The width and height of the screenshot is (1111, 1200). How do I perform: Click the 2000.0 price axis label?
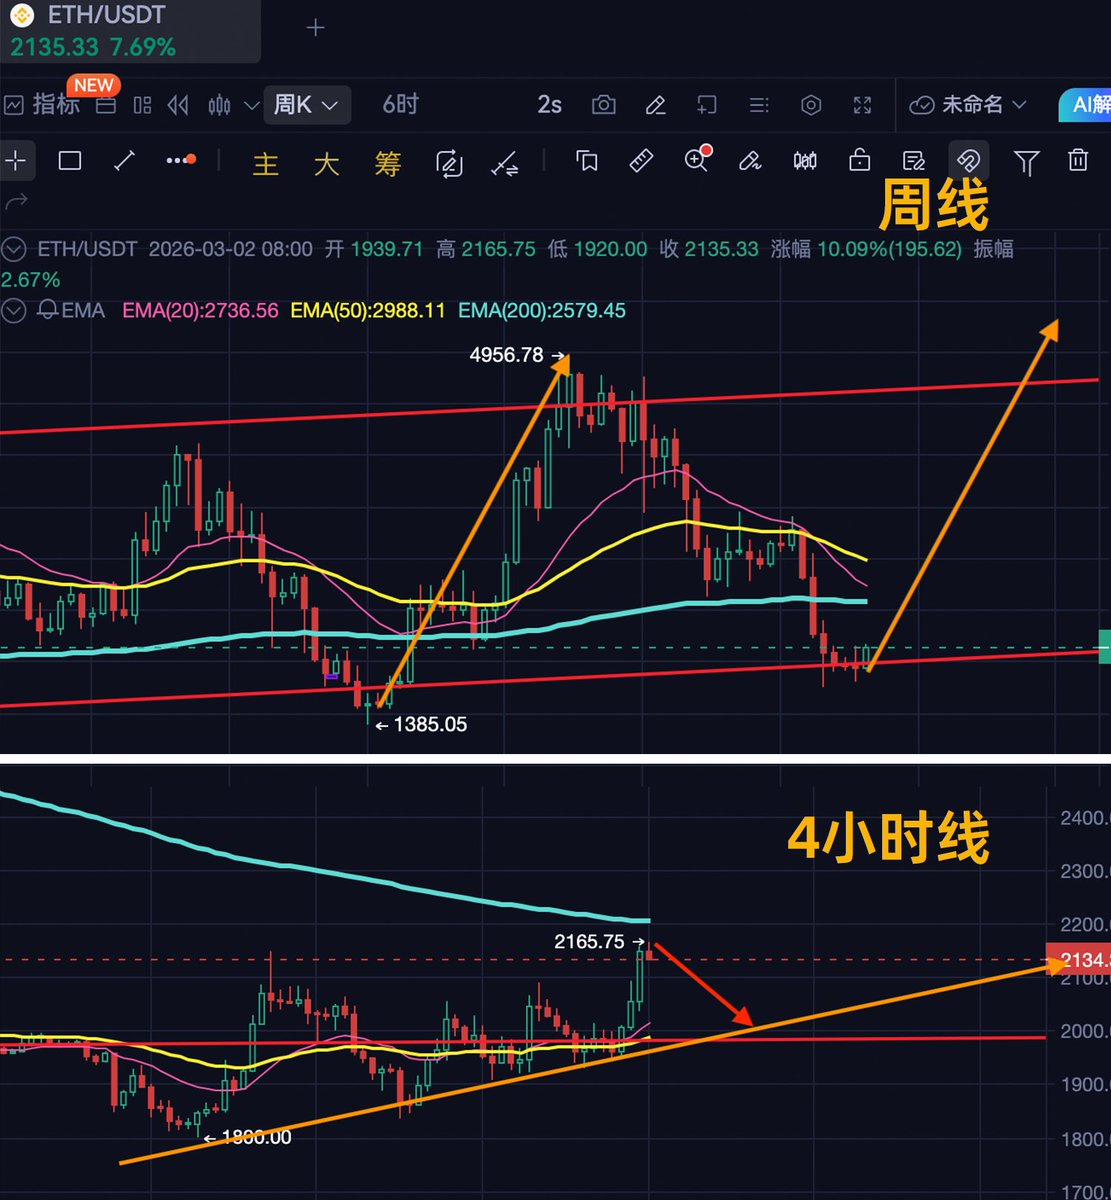click(1084, 1031)
